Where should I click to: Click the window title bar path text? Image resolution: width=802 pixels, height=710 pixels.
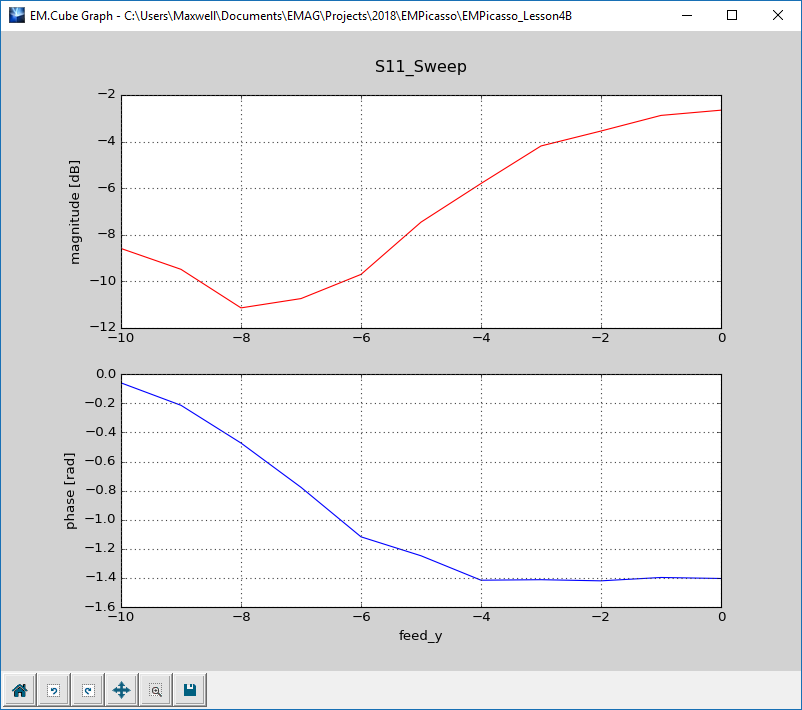(x=301, y=16)
